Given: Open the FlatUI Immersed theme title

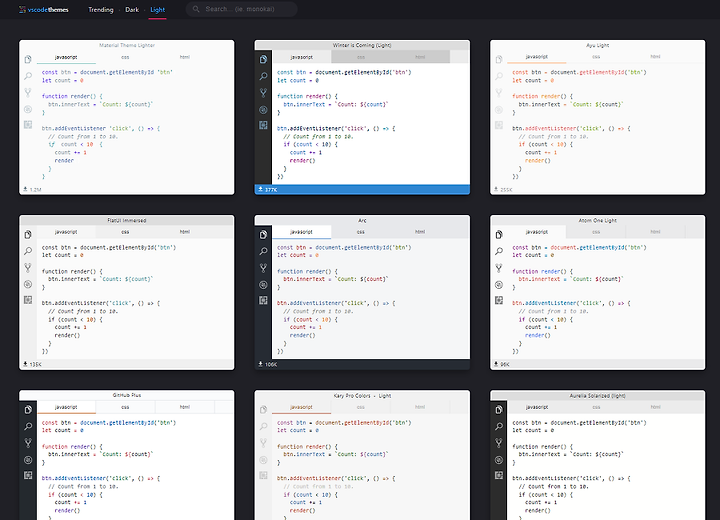Looking at the screenshot, I should [127, 220].
